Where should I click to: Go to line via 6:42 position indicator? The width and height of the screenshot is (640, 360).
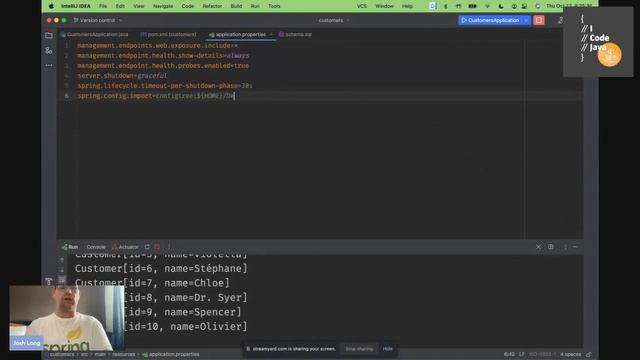(x=509, y=354)
